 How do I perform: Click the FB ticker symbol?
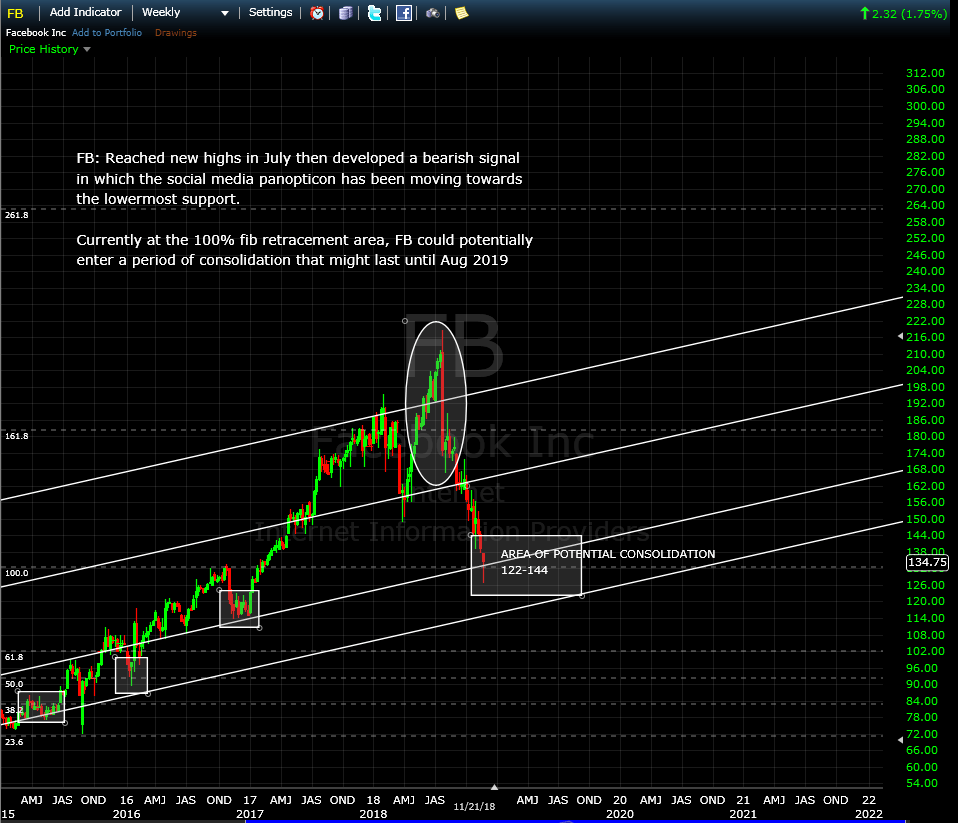15,13
